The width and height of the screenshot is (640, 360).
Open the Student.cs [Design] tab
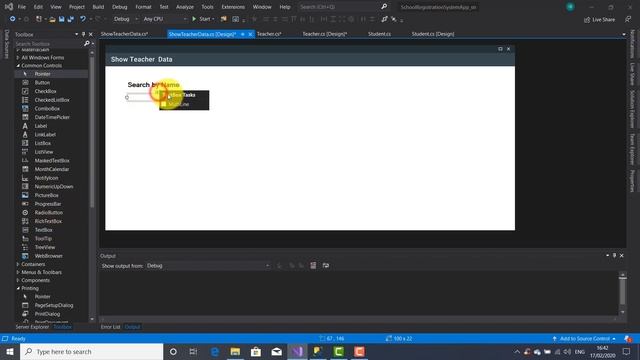click(433, 34)
